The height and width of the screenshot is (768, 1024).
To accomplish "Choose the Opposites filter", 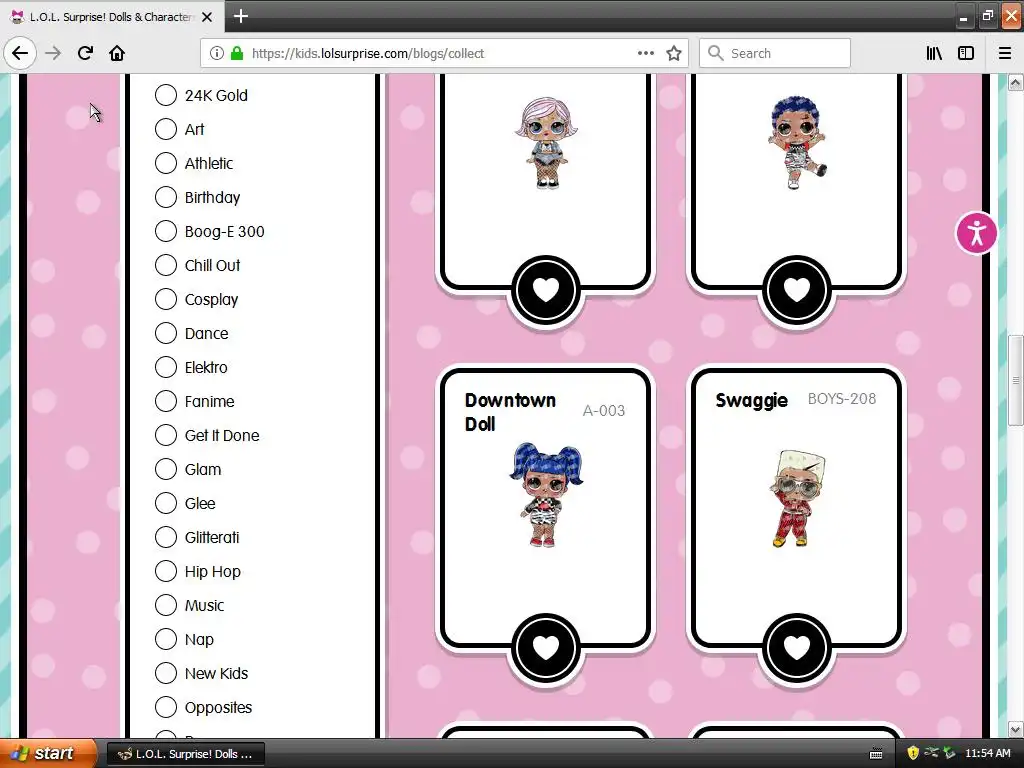I will (x=203, y=707).
